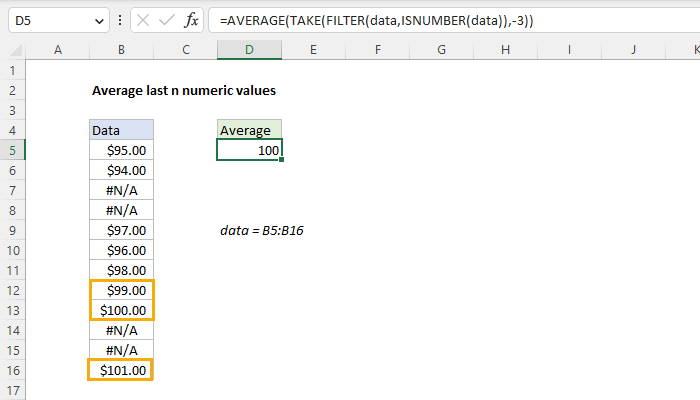The image size is (700, 400).
Task: Click the Select All corner triangle
Action: coord(16,50)
